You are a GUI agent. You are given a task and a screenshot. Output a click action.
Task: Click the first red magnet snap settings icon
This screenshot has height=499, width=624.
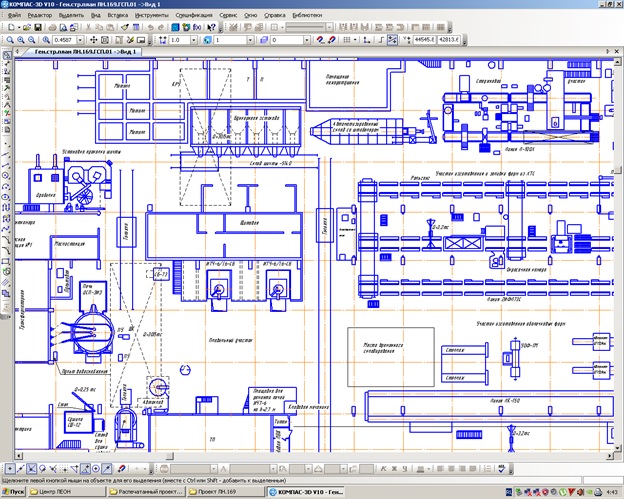320,40
